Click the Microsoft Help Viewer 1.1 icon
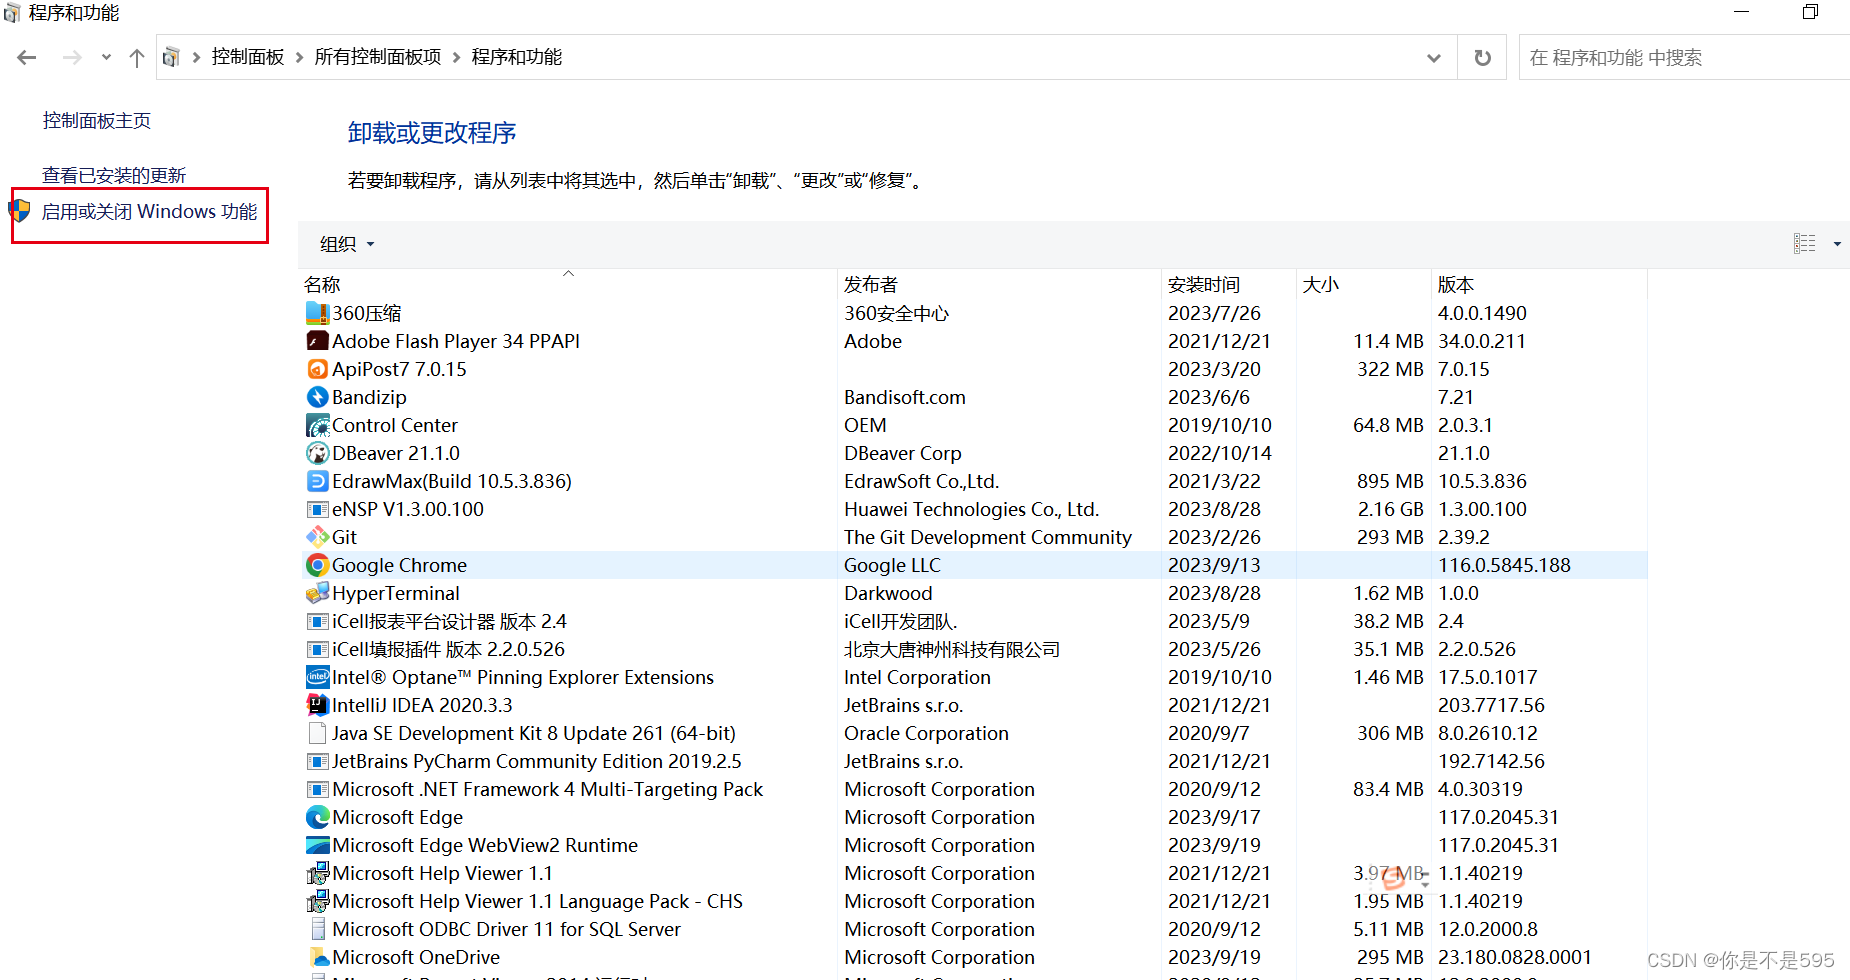The height and width of the screenshot is (980, 1850). (x=317, y=873)
